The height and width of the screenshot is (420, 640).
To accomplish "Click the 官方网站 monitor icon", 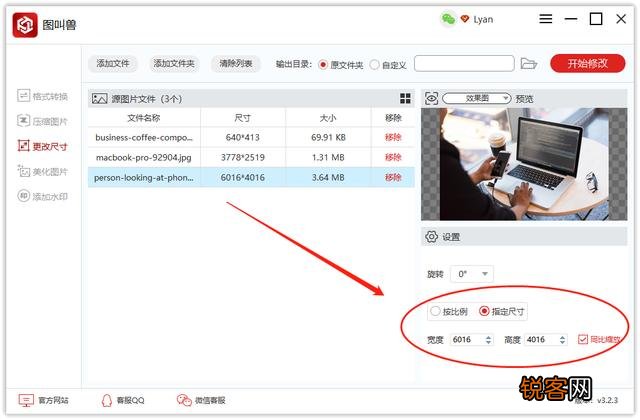I will [26, 400].
